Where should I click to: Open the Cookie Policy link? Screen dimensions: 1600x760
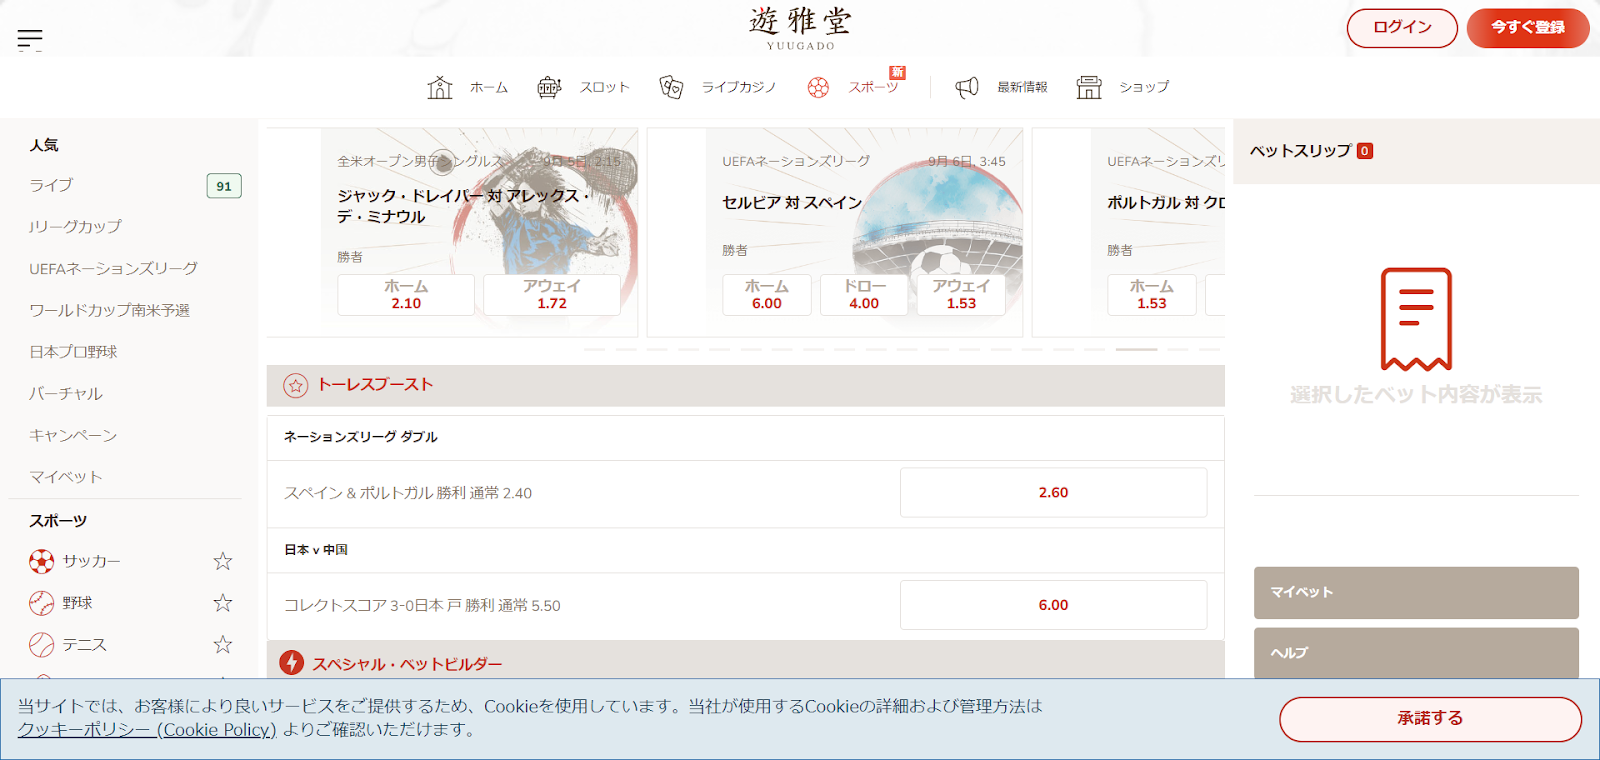click(x=147, y=730)
